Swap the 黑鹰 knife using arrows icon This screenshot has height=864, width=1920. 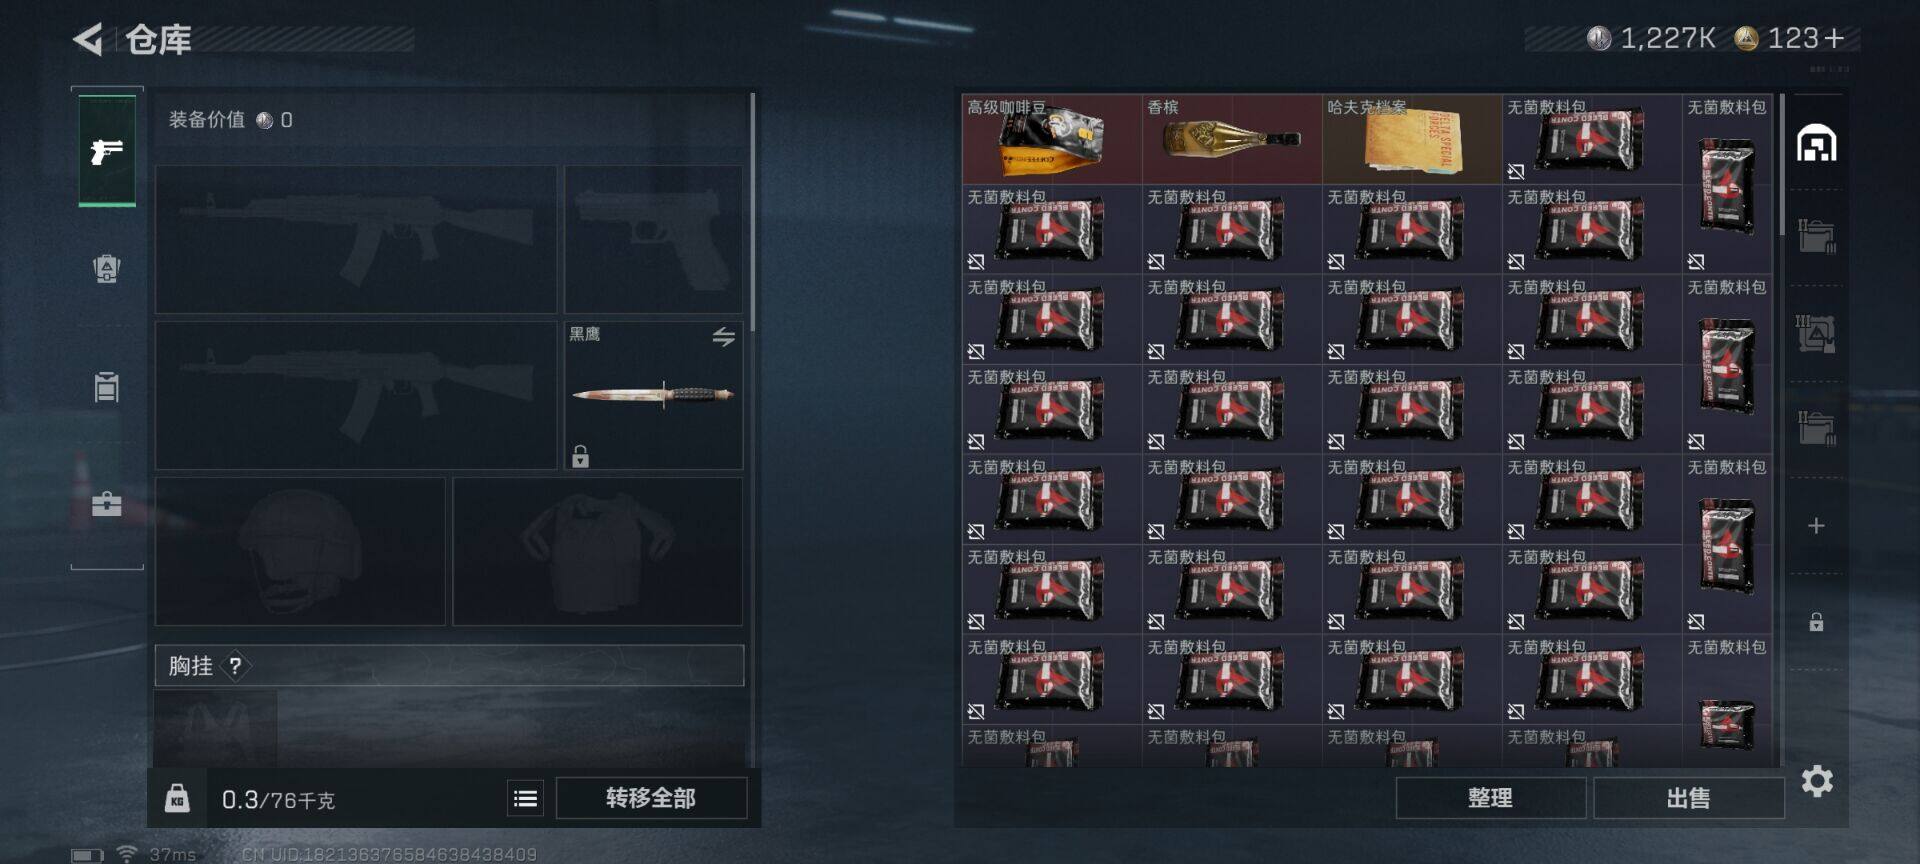click(x=724, y=337)
